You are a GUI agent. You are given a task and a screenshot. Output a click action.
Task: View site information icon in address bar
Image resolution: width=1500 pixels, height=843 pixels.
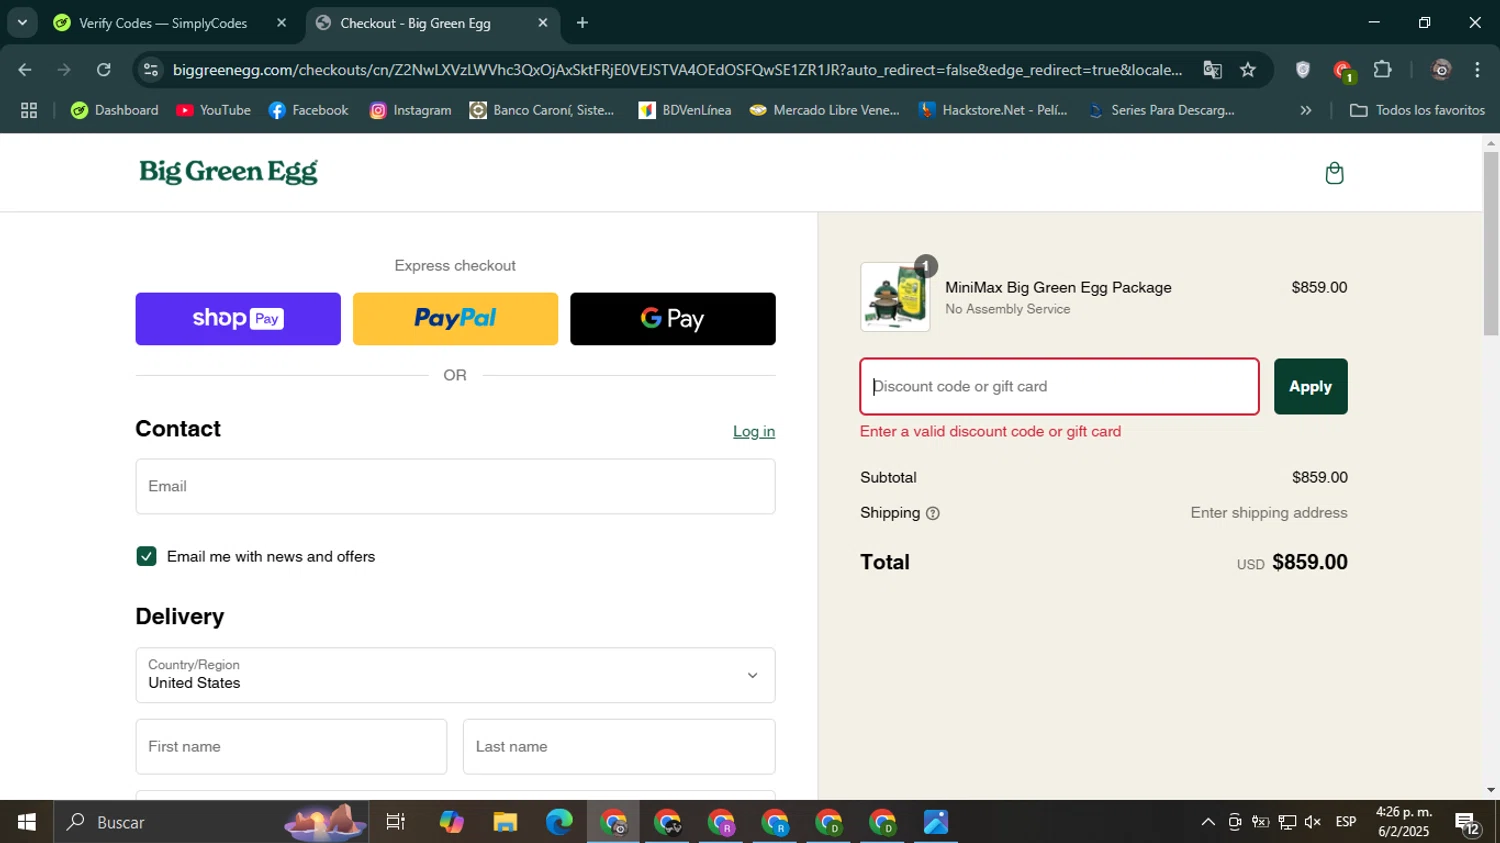[x=151, y=70]
